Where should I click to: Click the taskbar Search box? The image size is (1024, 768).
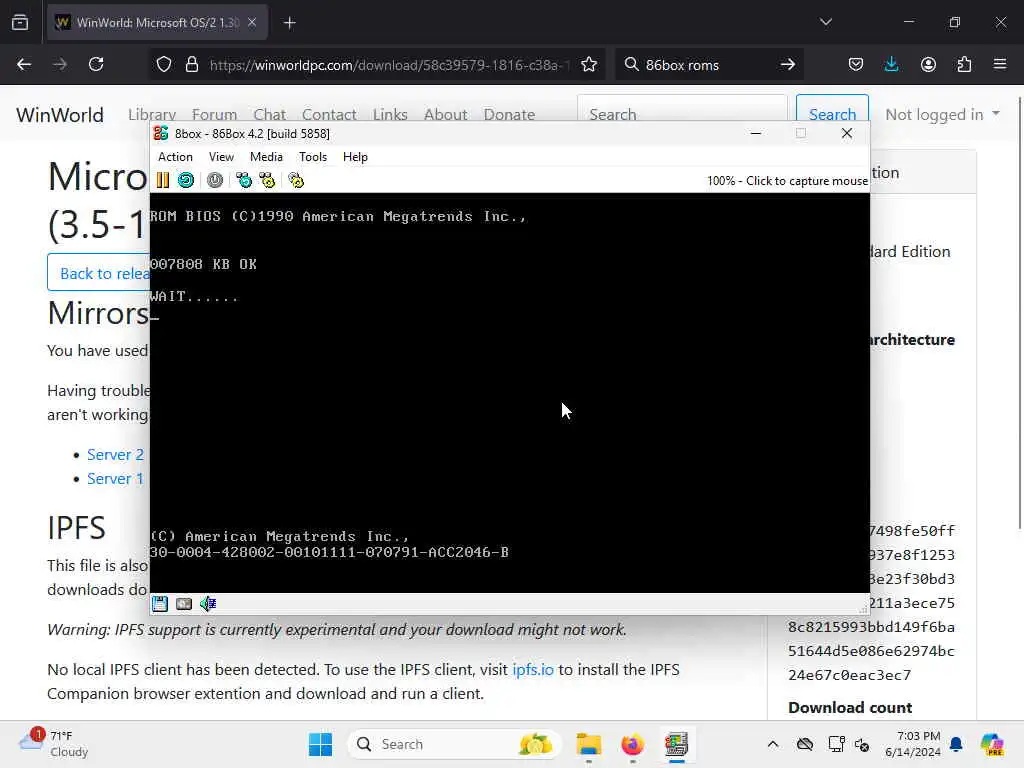[x=454, y=744]
